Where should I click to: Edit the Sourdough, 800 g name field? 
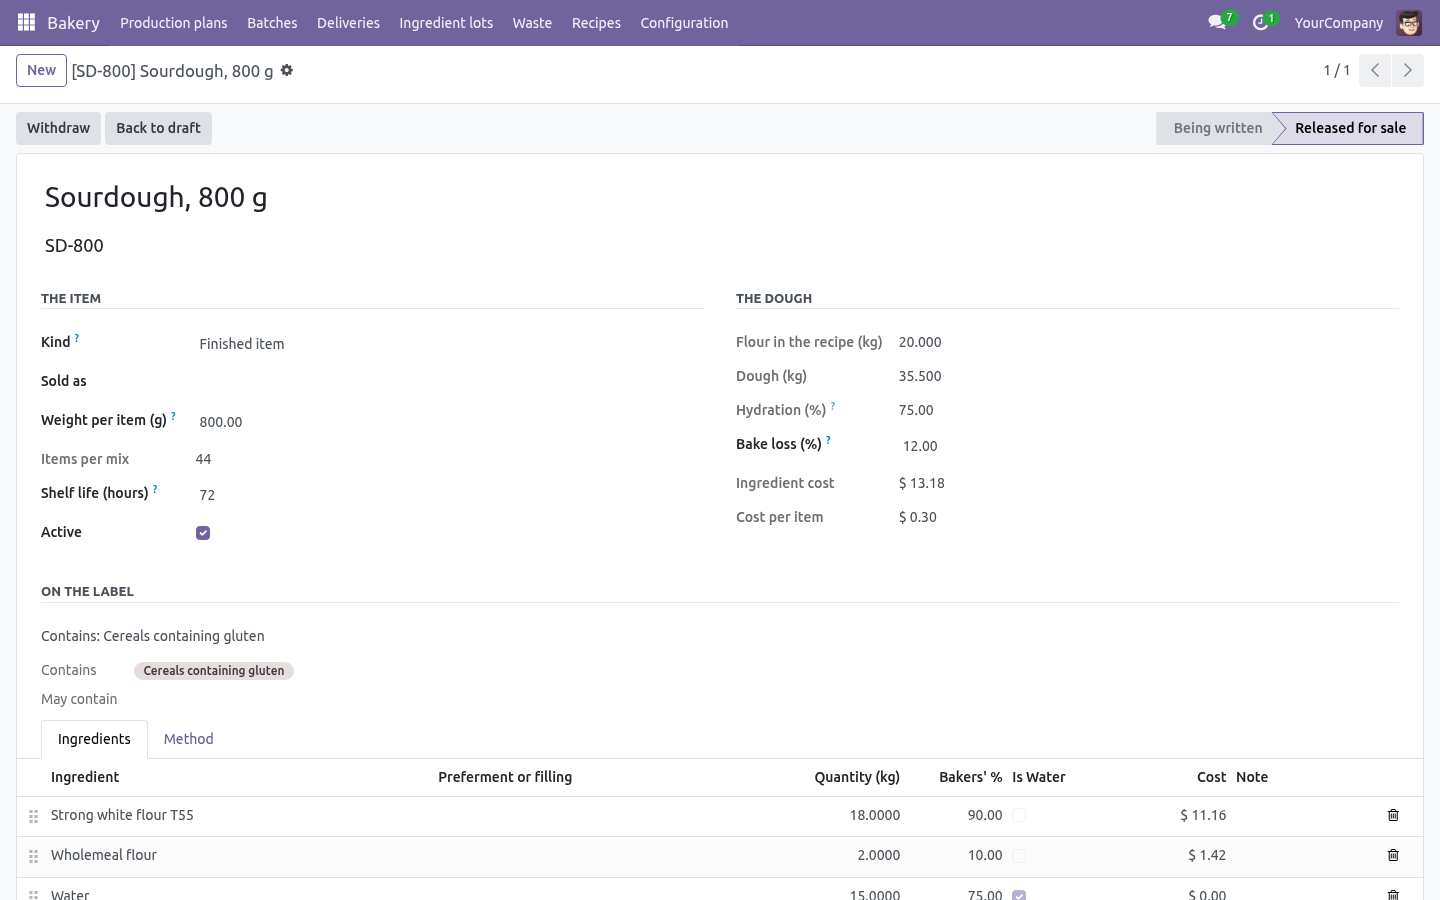720,197
